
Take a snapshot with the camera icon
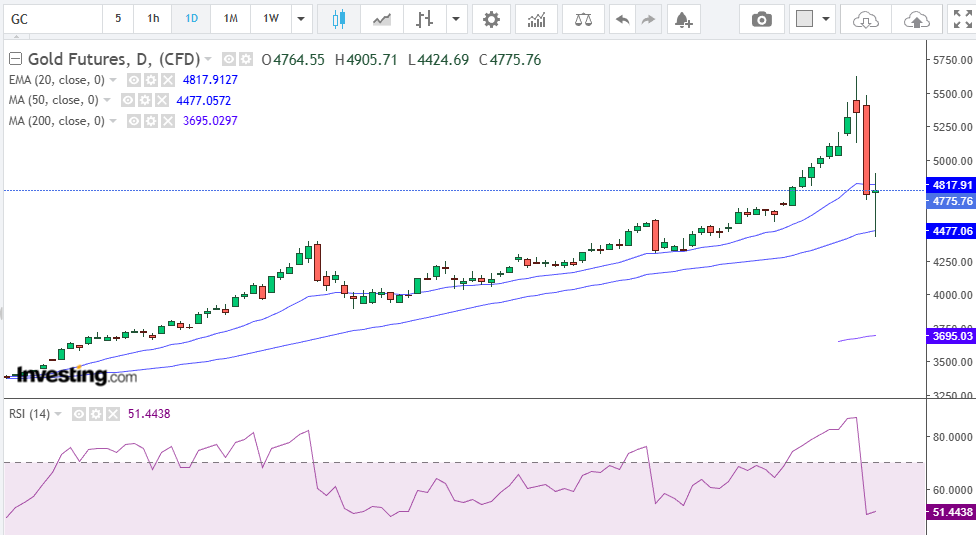762,19
